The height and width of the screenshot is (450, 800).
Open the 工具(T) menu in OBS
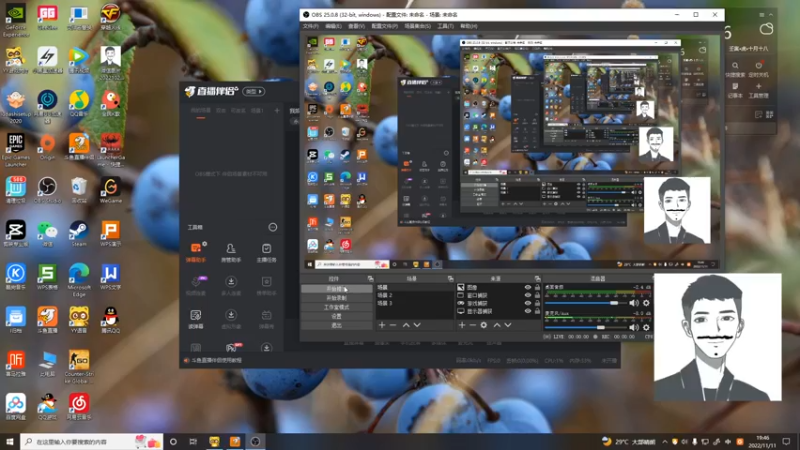tap(445, 26)
